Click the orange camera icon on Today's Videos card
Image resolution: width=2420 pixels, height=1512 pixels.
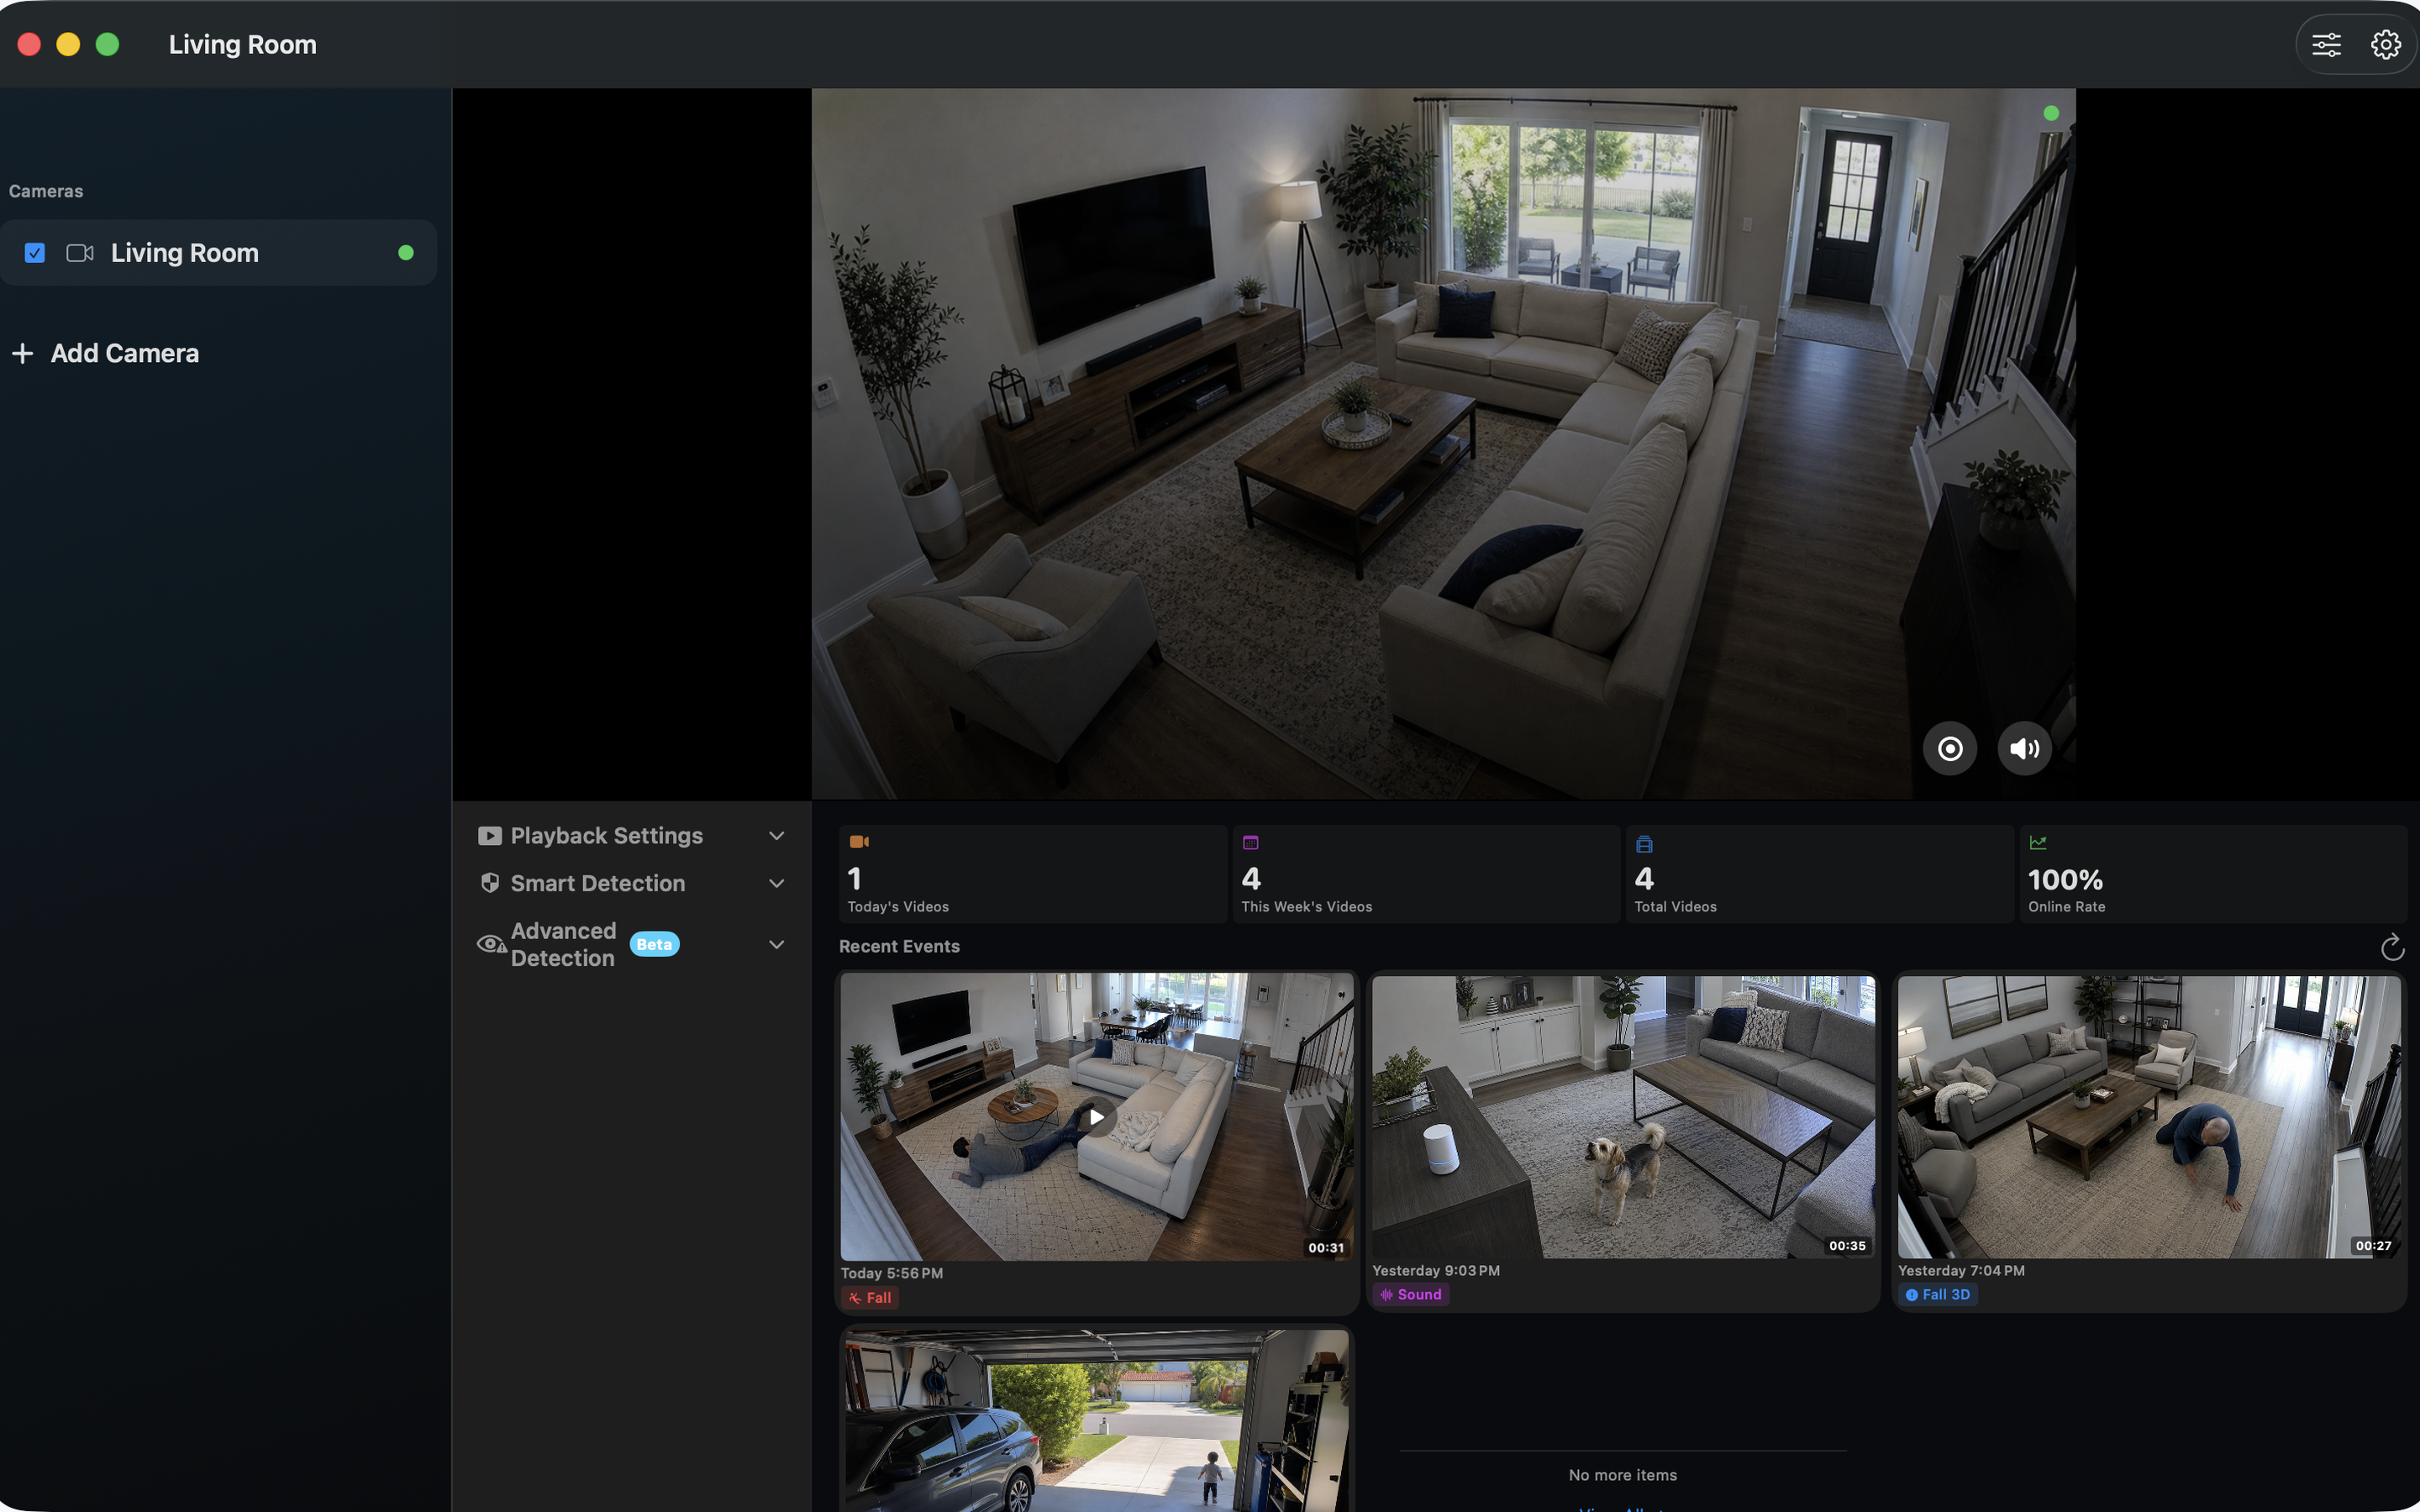click(859, 842)
